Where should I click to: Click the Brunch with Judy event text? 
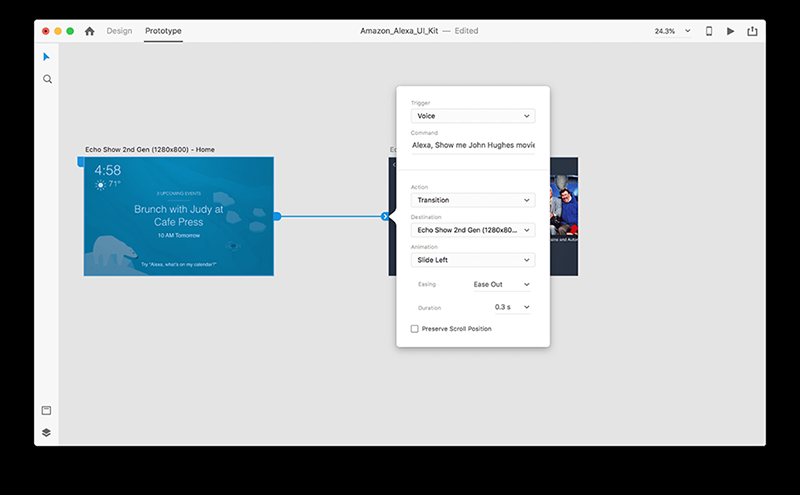tap(179, 215)
